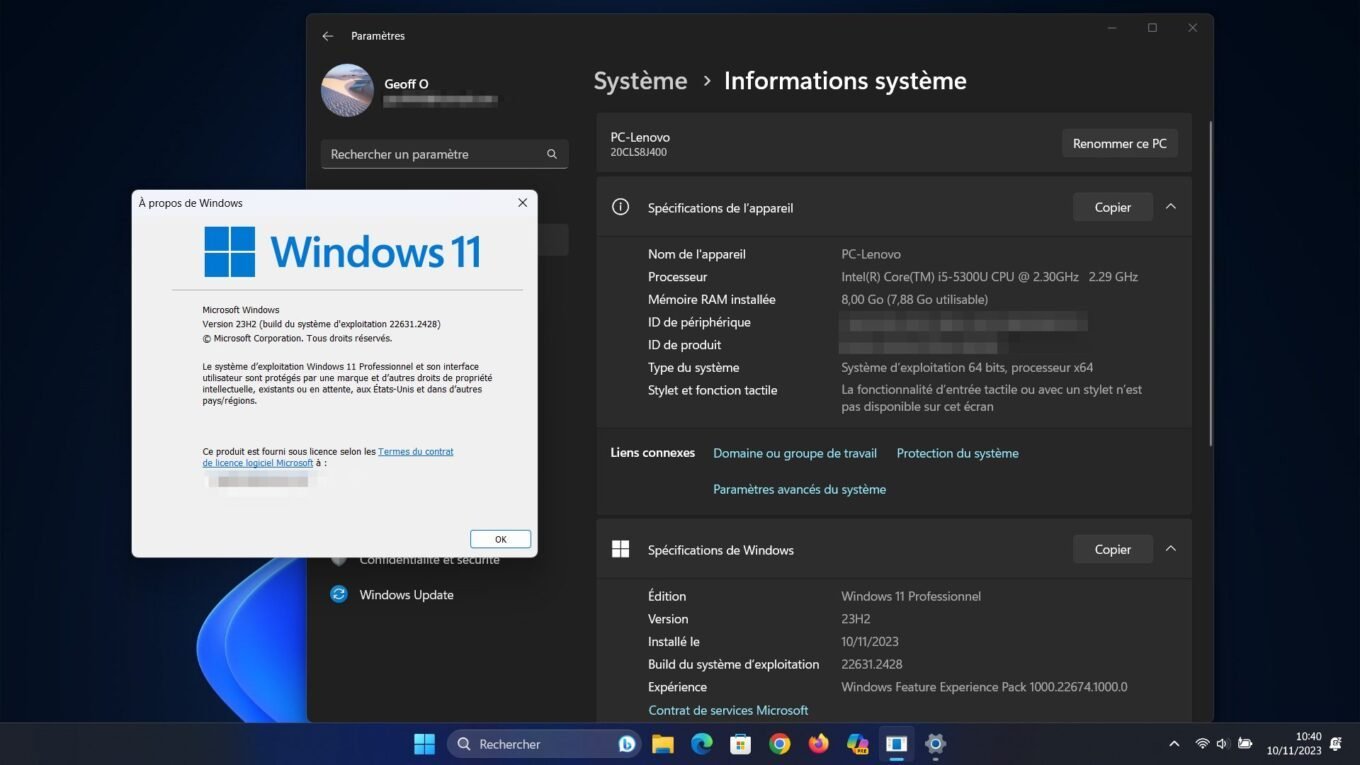Open File Explorer from the taskbar

pos(662,744)
